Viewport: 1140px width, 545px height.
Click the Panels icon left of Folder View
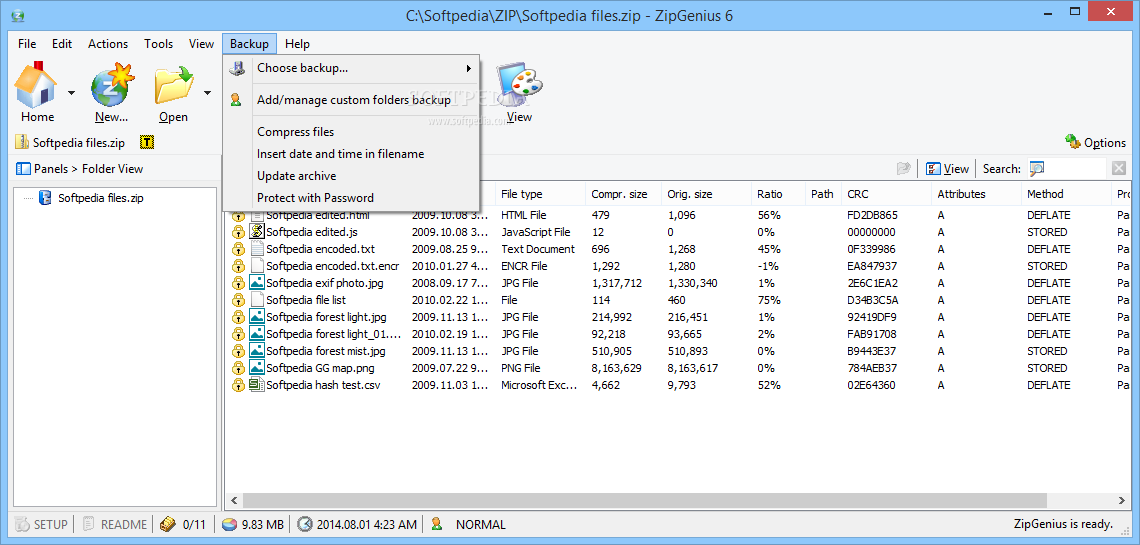[23, 169]
